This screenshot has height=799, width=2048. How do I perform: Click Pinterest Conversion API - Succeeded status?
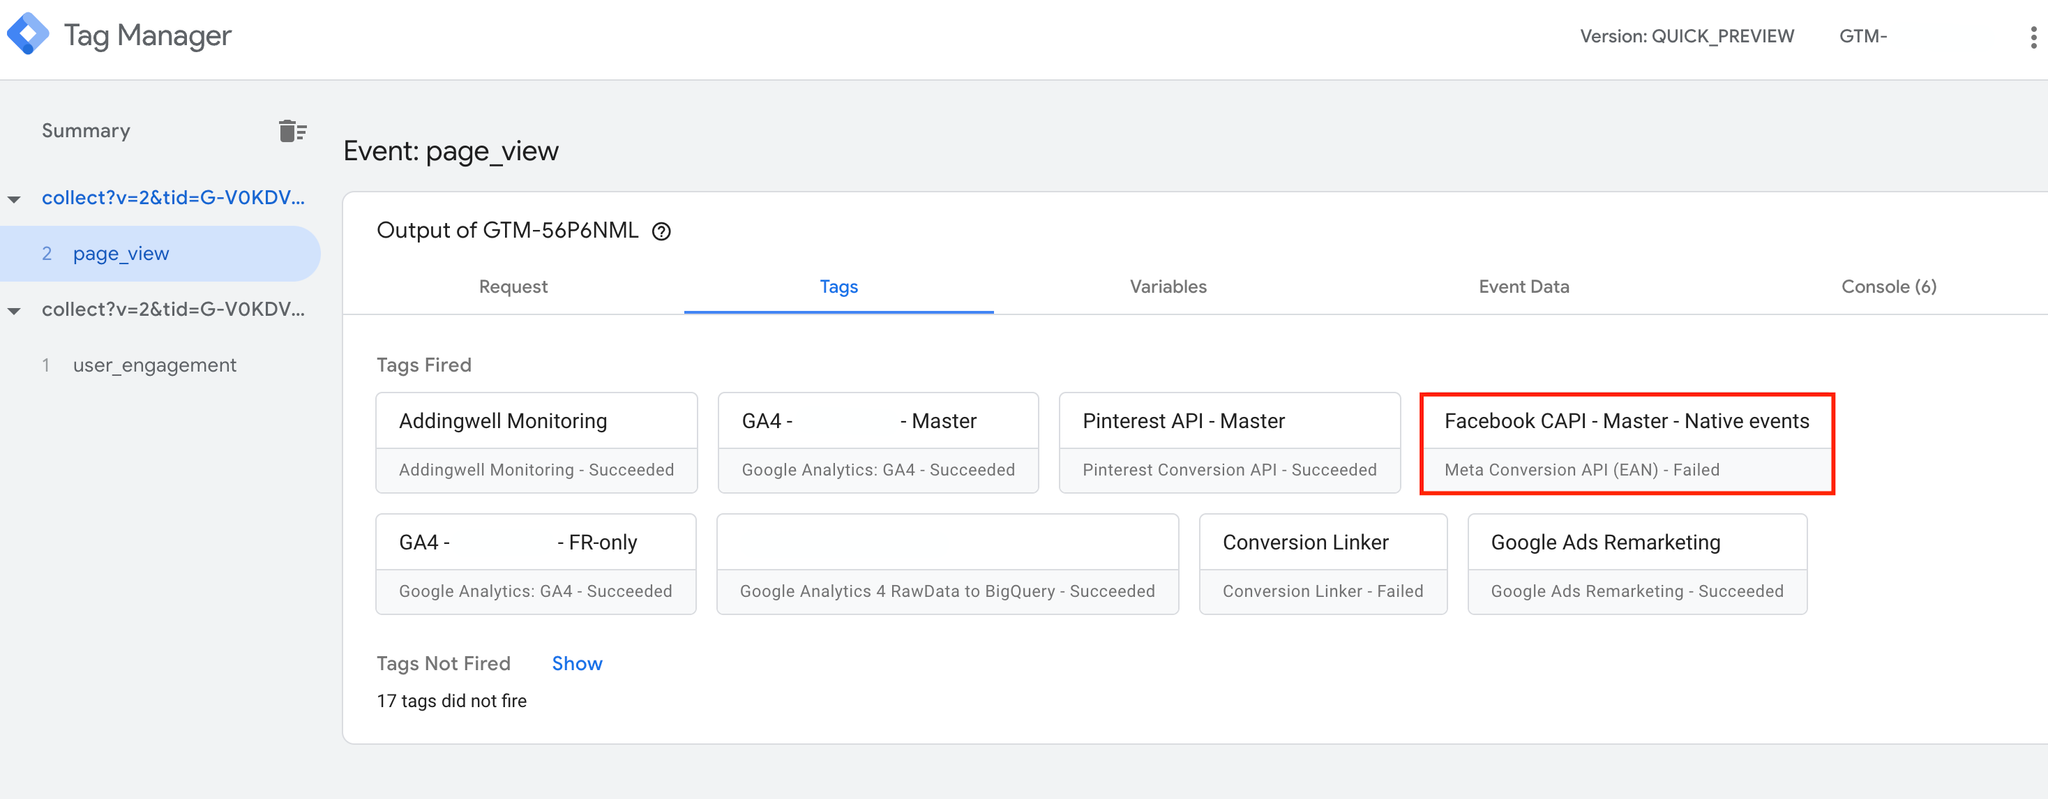[x=1230, y=470]
